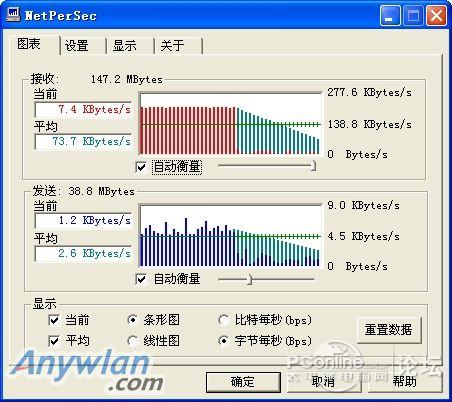The width and height of the screenshot is (452, 402).
Task: Select the 线性图 radio button
Action: point(133,341)
